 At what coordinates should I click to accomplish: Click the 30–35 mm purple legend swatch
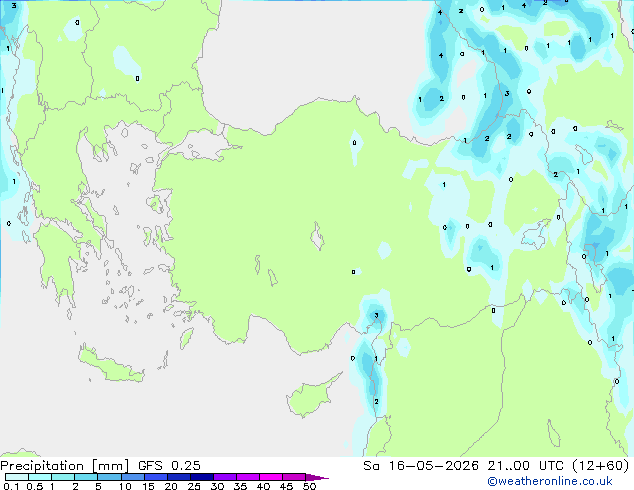point(224,477)
